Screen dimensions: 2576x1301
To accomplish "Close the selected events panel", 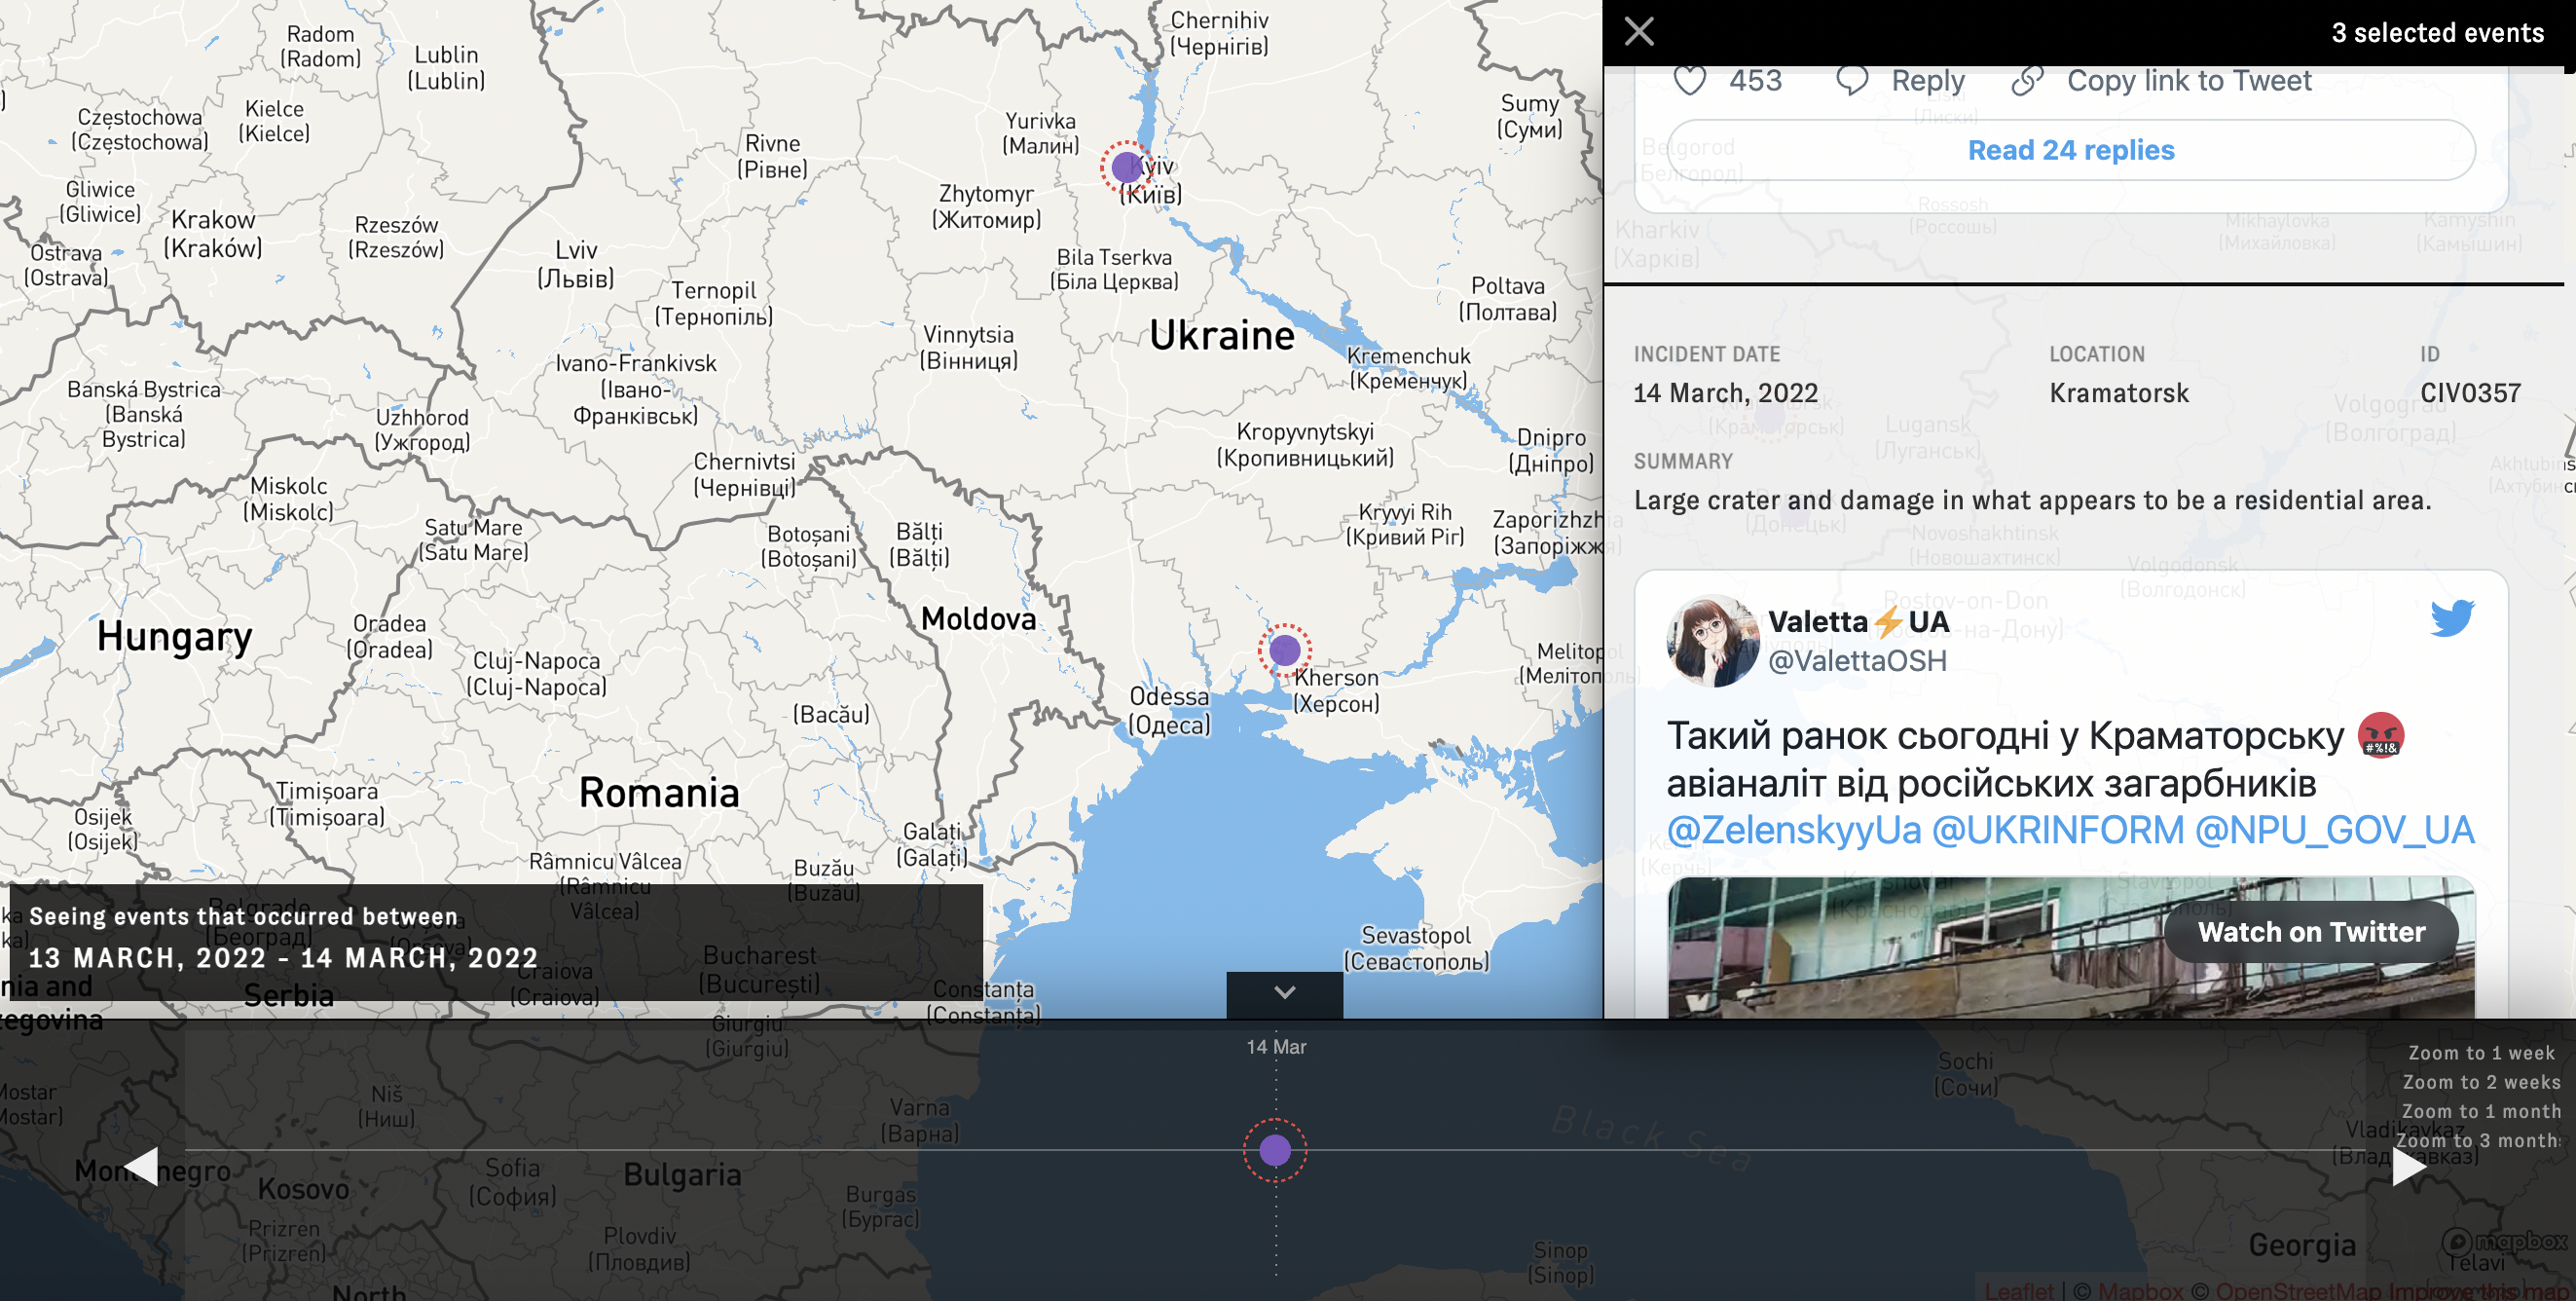I will click(x=1638, y=32).
